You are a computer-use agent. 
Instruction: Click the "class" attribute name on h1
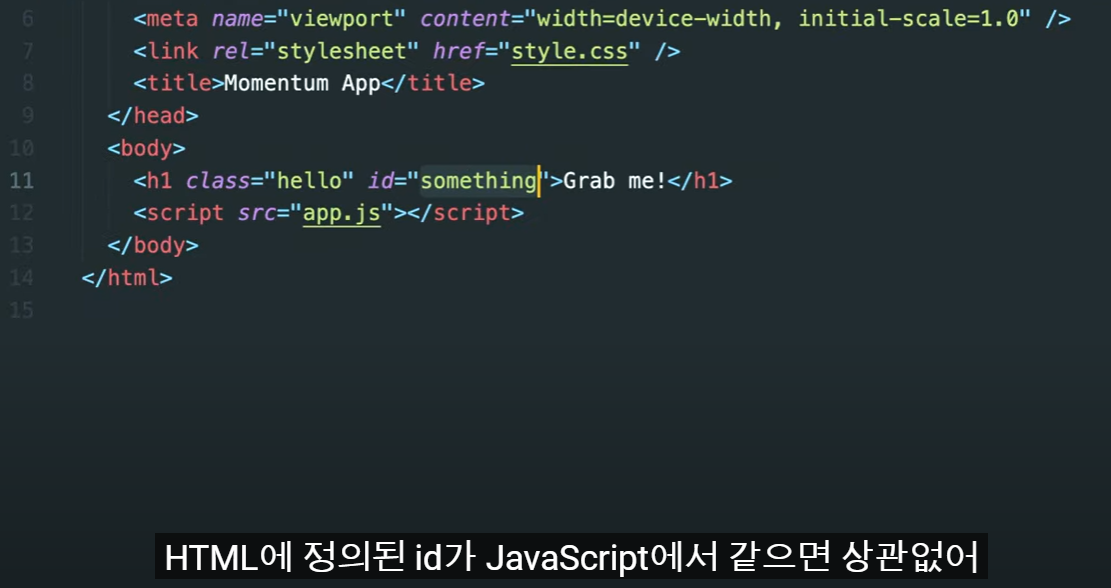point(218,181)
